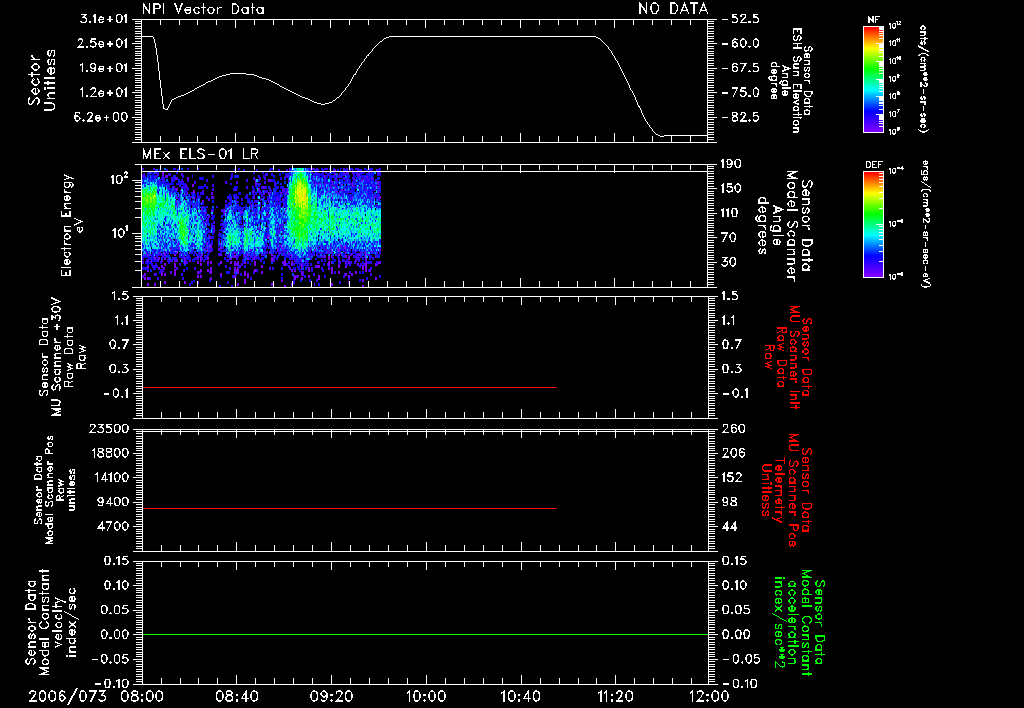The height and width of the screenshot is (708, 1024).
Task: Click the 'Model Scanner Angle degrees' axis title
Action: tap(784, 226)
